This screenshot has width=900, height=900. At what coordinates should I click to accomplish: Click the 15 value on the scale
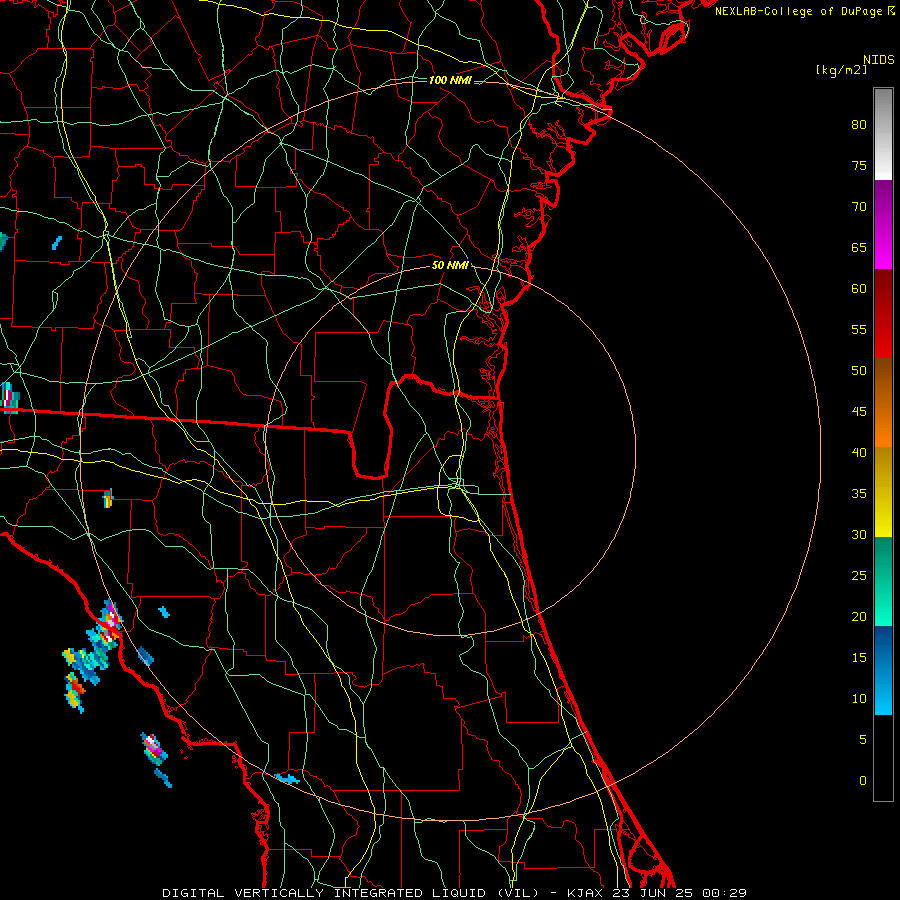[859, 657]
